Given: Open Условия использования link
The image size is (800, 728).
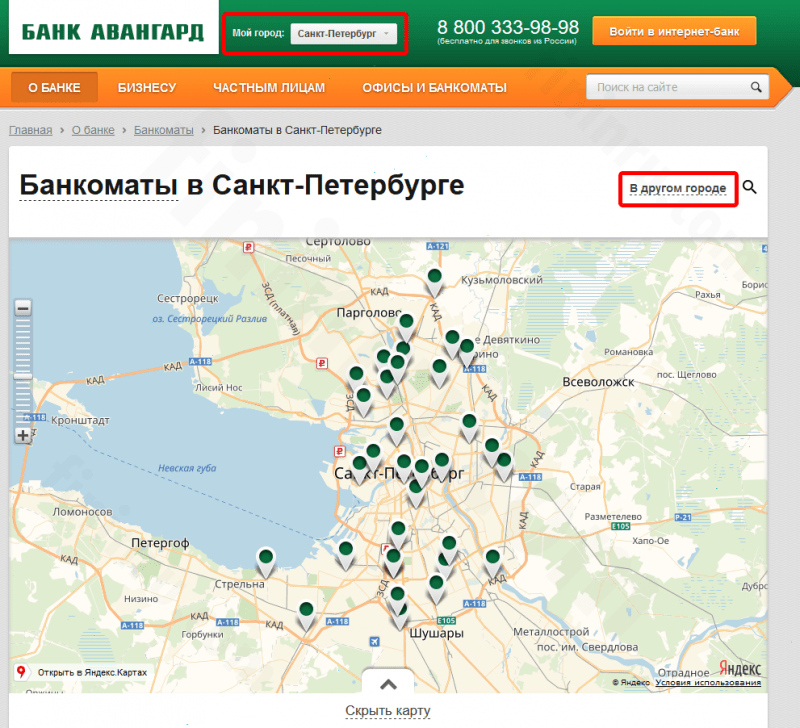Looking at the screenshot, I should point(708,683).
